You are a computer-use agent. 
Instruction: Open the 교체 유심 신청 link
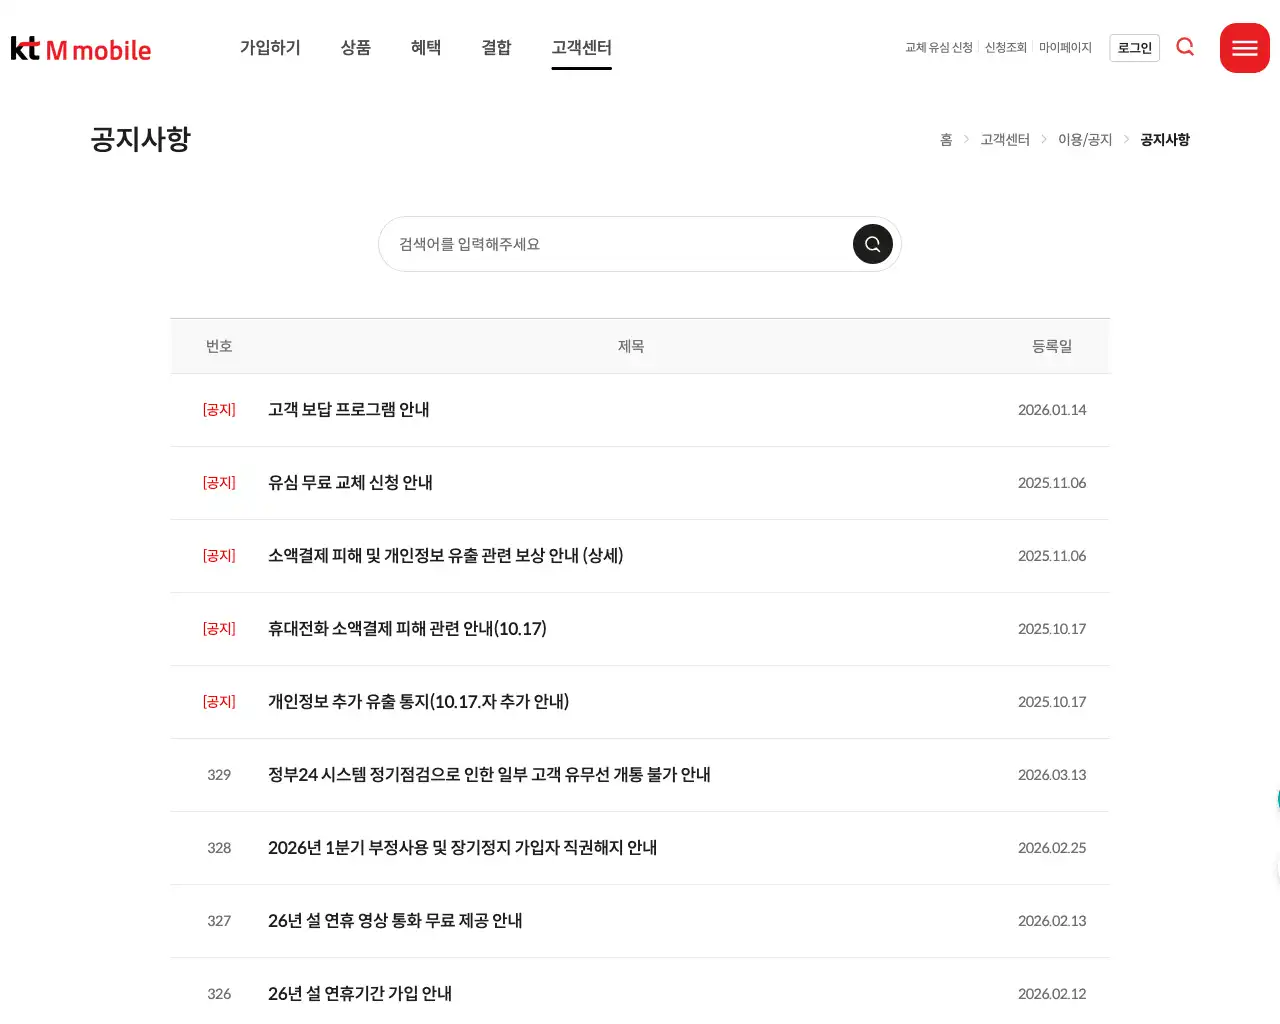click(938, 48)
